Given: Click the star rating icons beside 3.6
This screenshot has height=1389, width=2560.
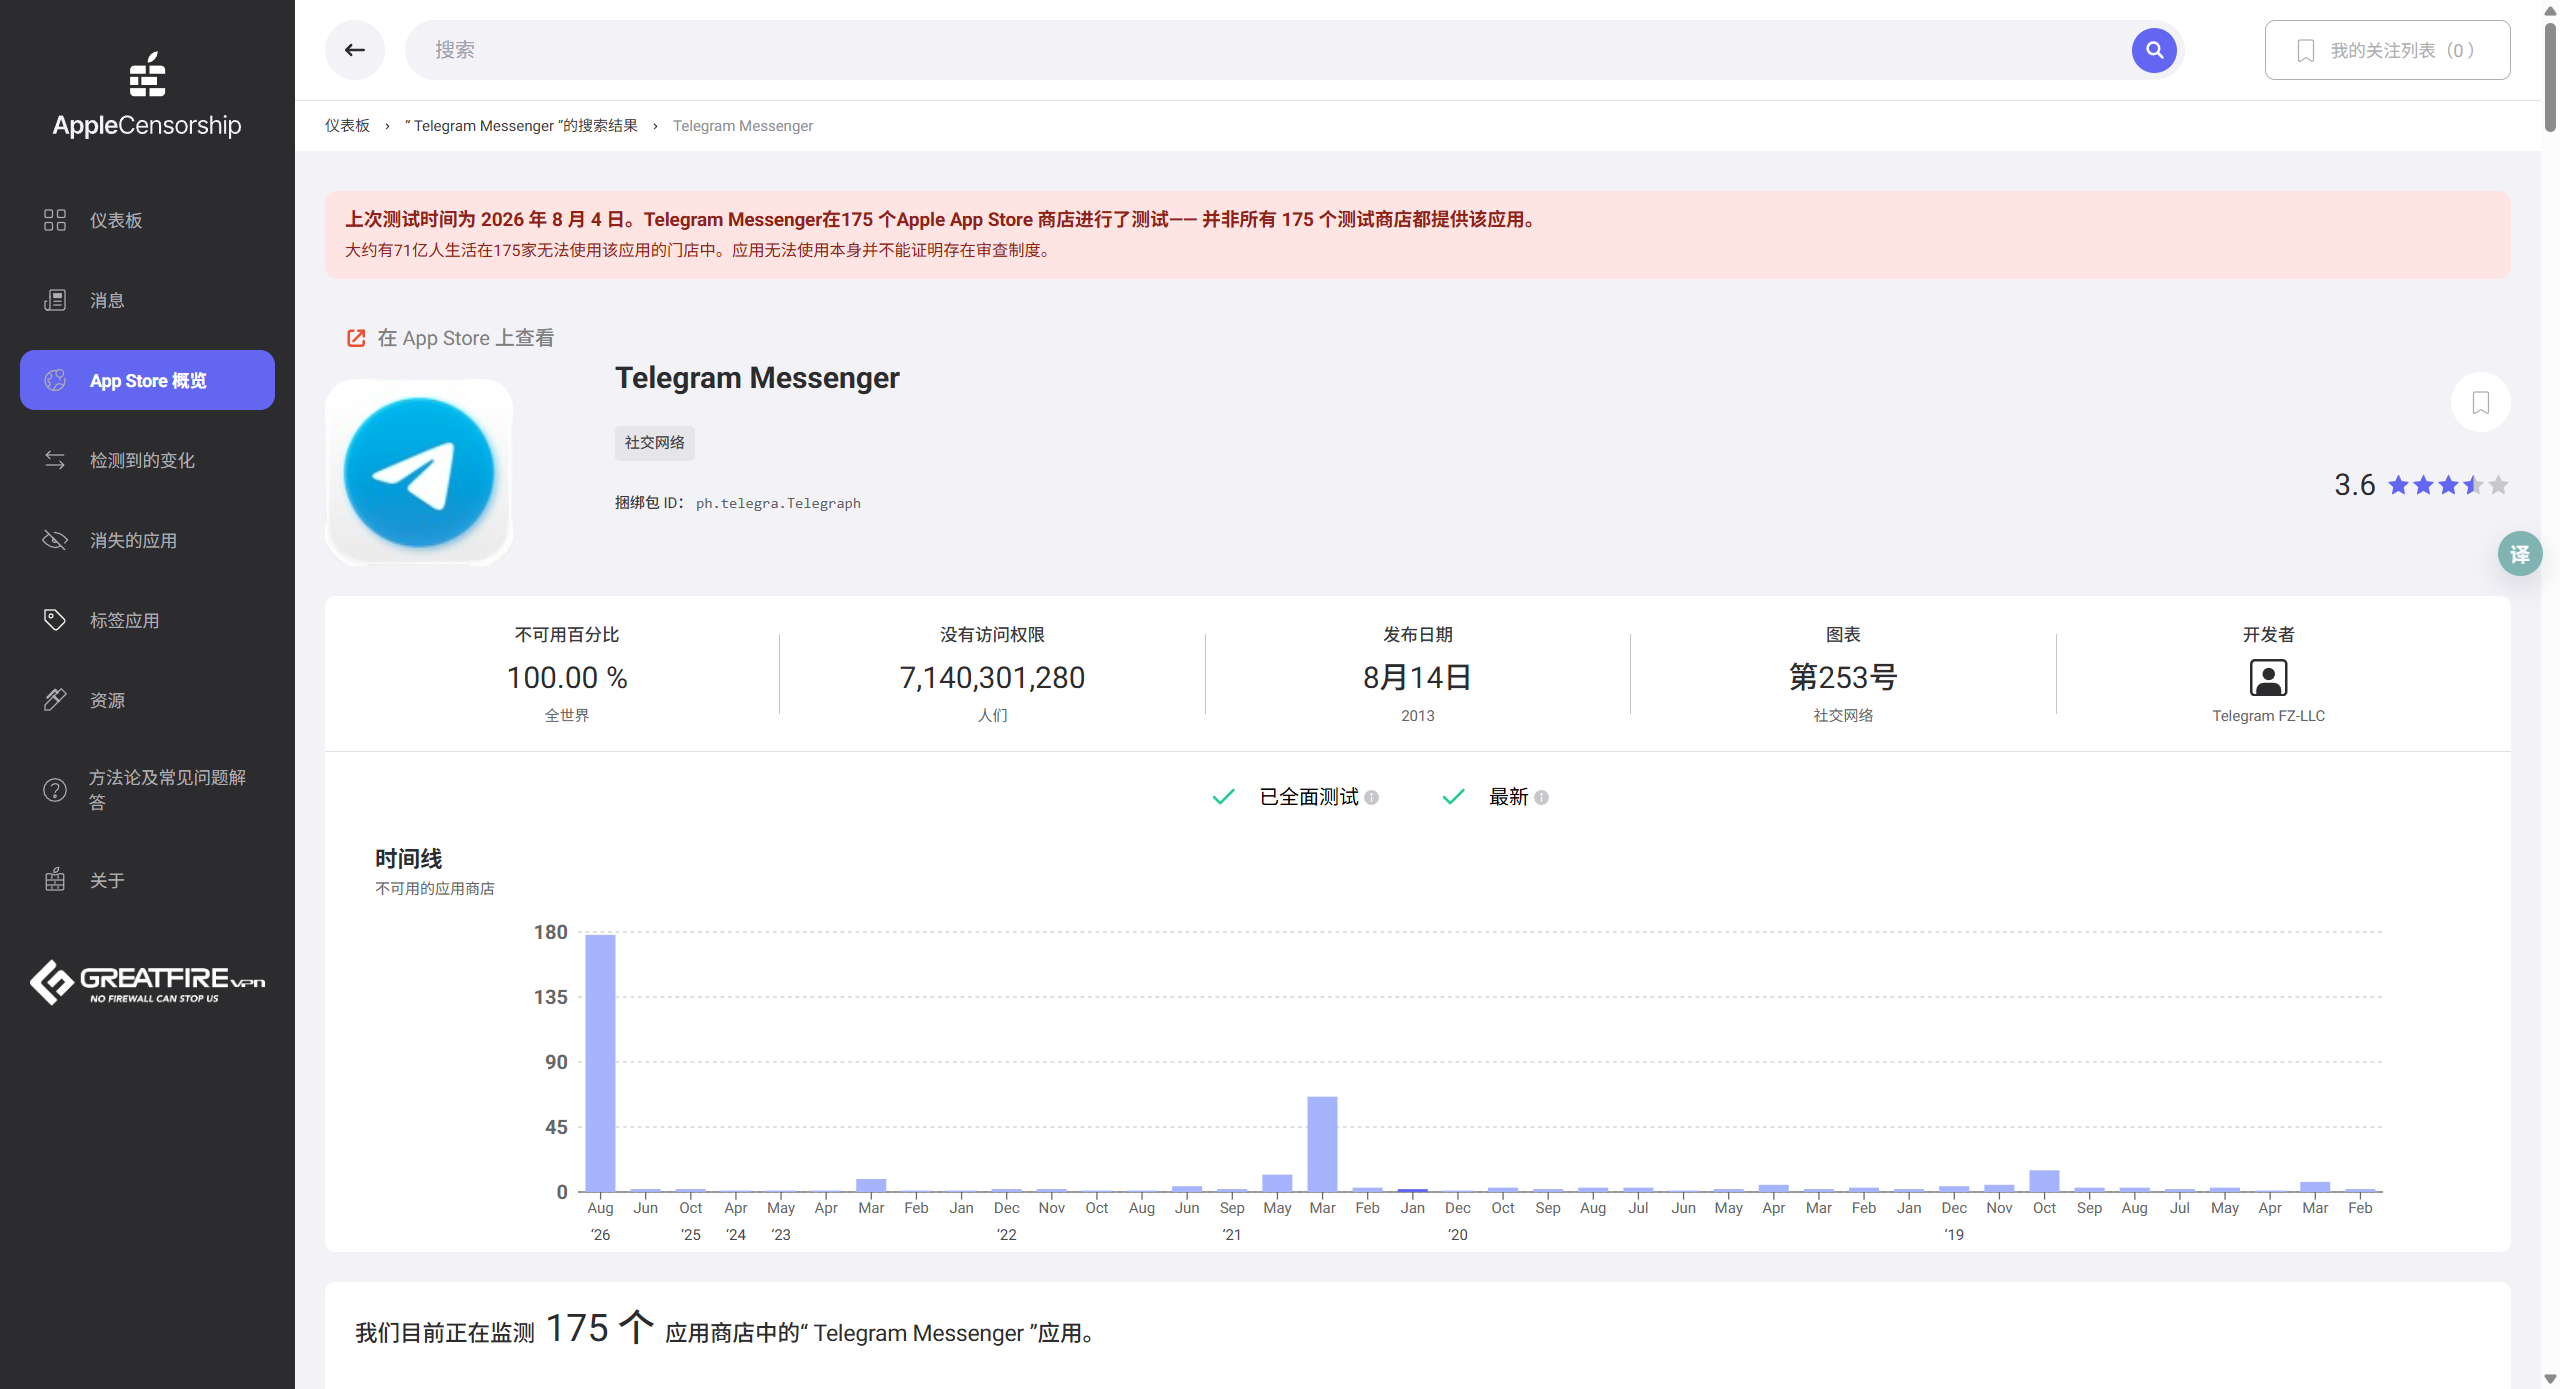Looking at the screenshot, I should (x=2448, y=486).
